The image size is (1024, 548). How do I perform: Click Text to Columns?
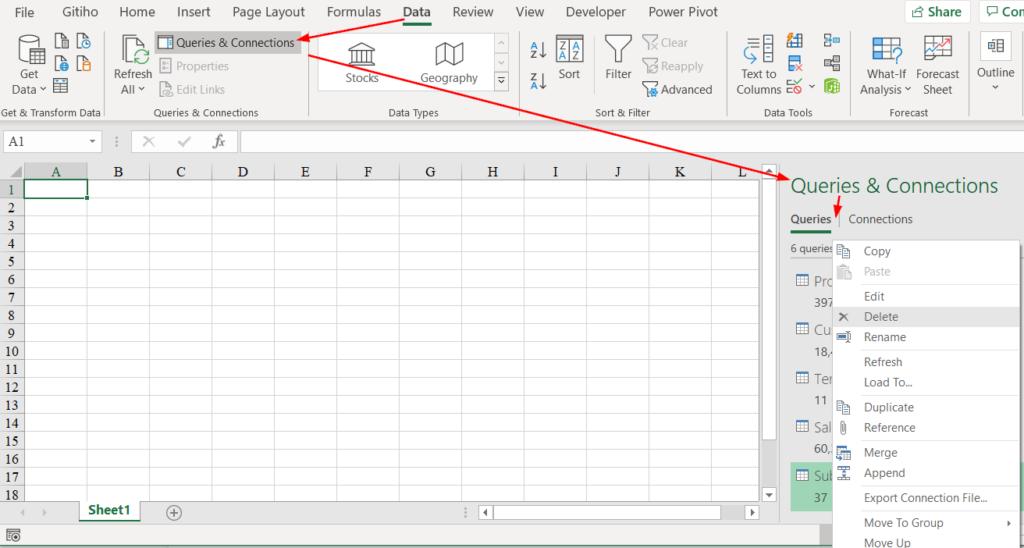758,65
